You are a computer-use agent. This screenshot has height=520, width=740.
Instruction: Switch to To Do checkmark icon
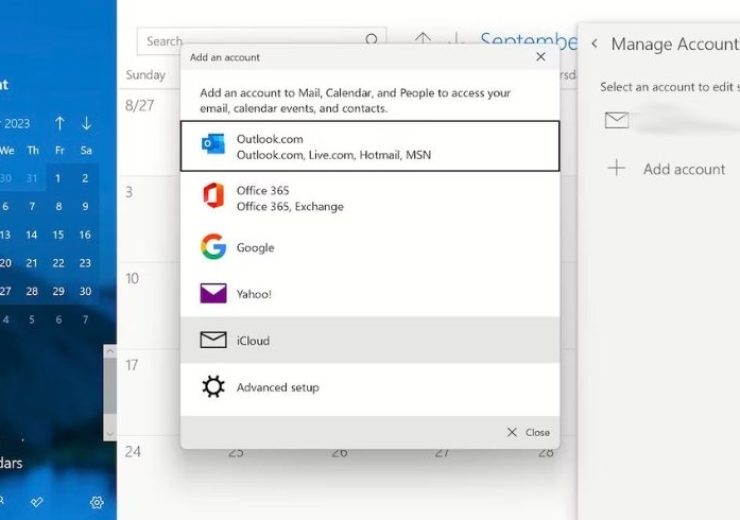(x=37, y=503)
